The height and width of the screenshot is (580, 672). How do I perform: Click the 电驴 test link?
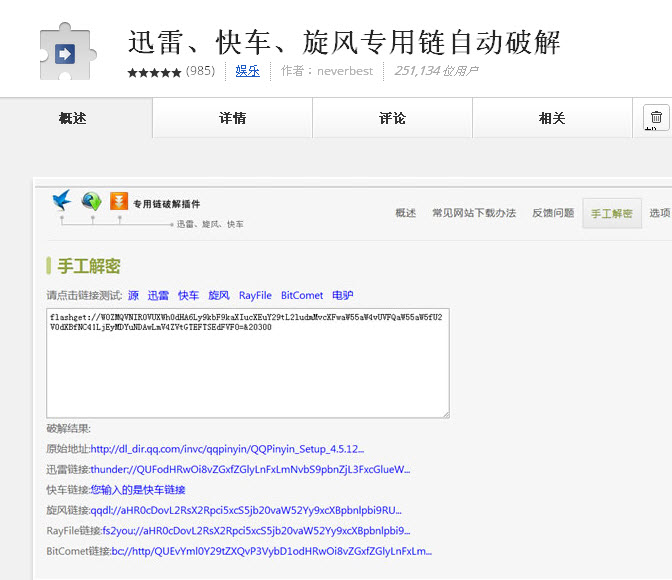342,295
